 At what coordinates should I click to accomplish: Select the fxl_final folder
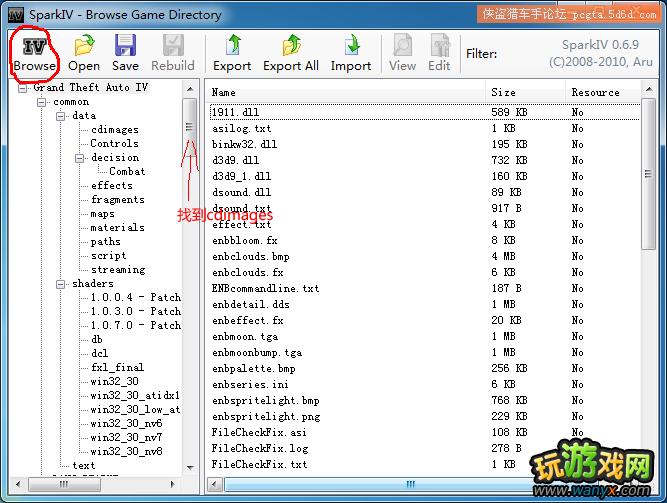point(117,368)
